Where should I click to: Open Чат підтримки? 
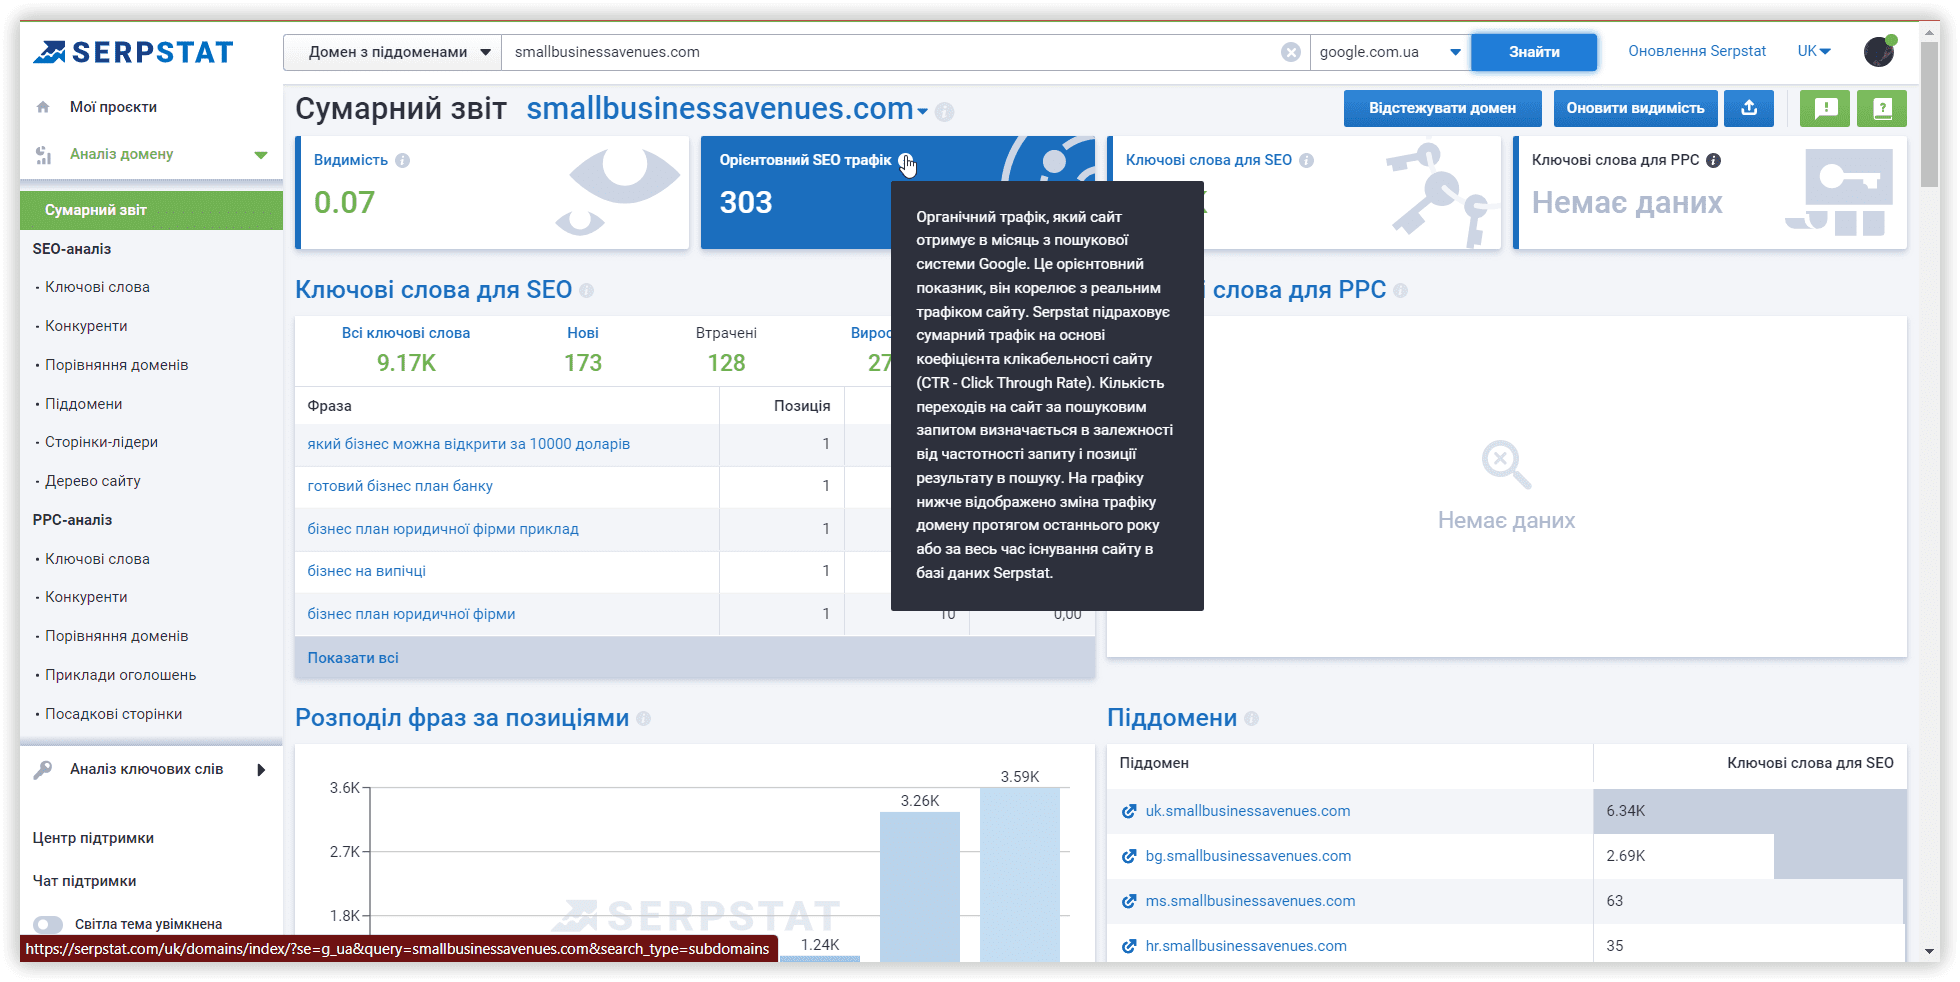click(x=84, y=881)
